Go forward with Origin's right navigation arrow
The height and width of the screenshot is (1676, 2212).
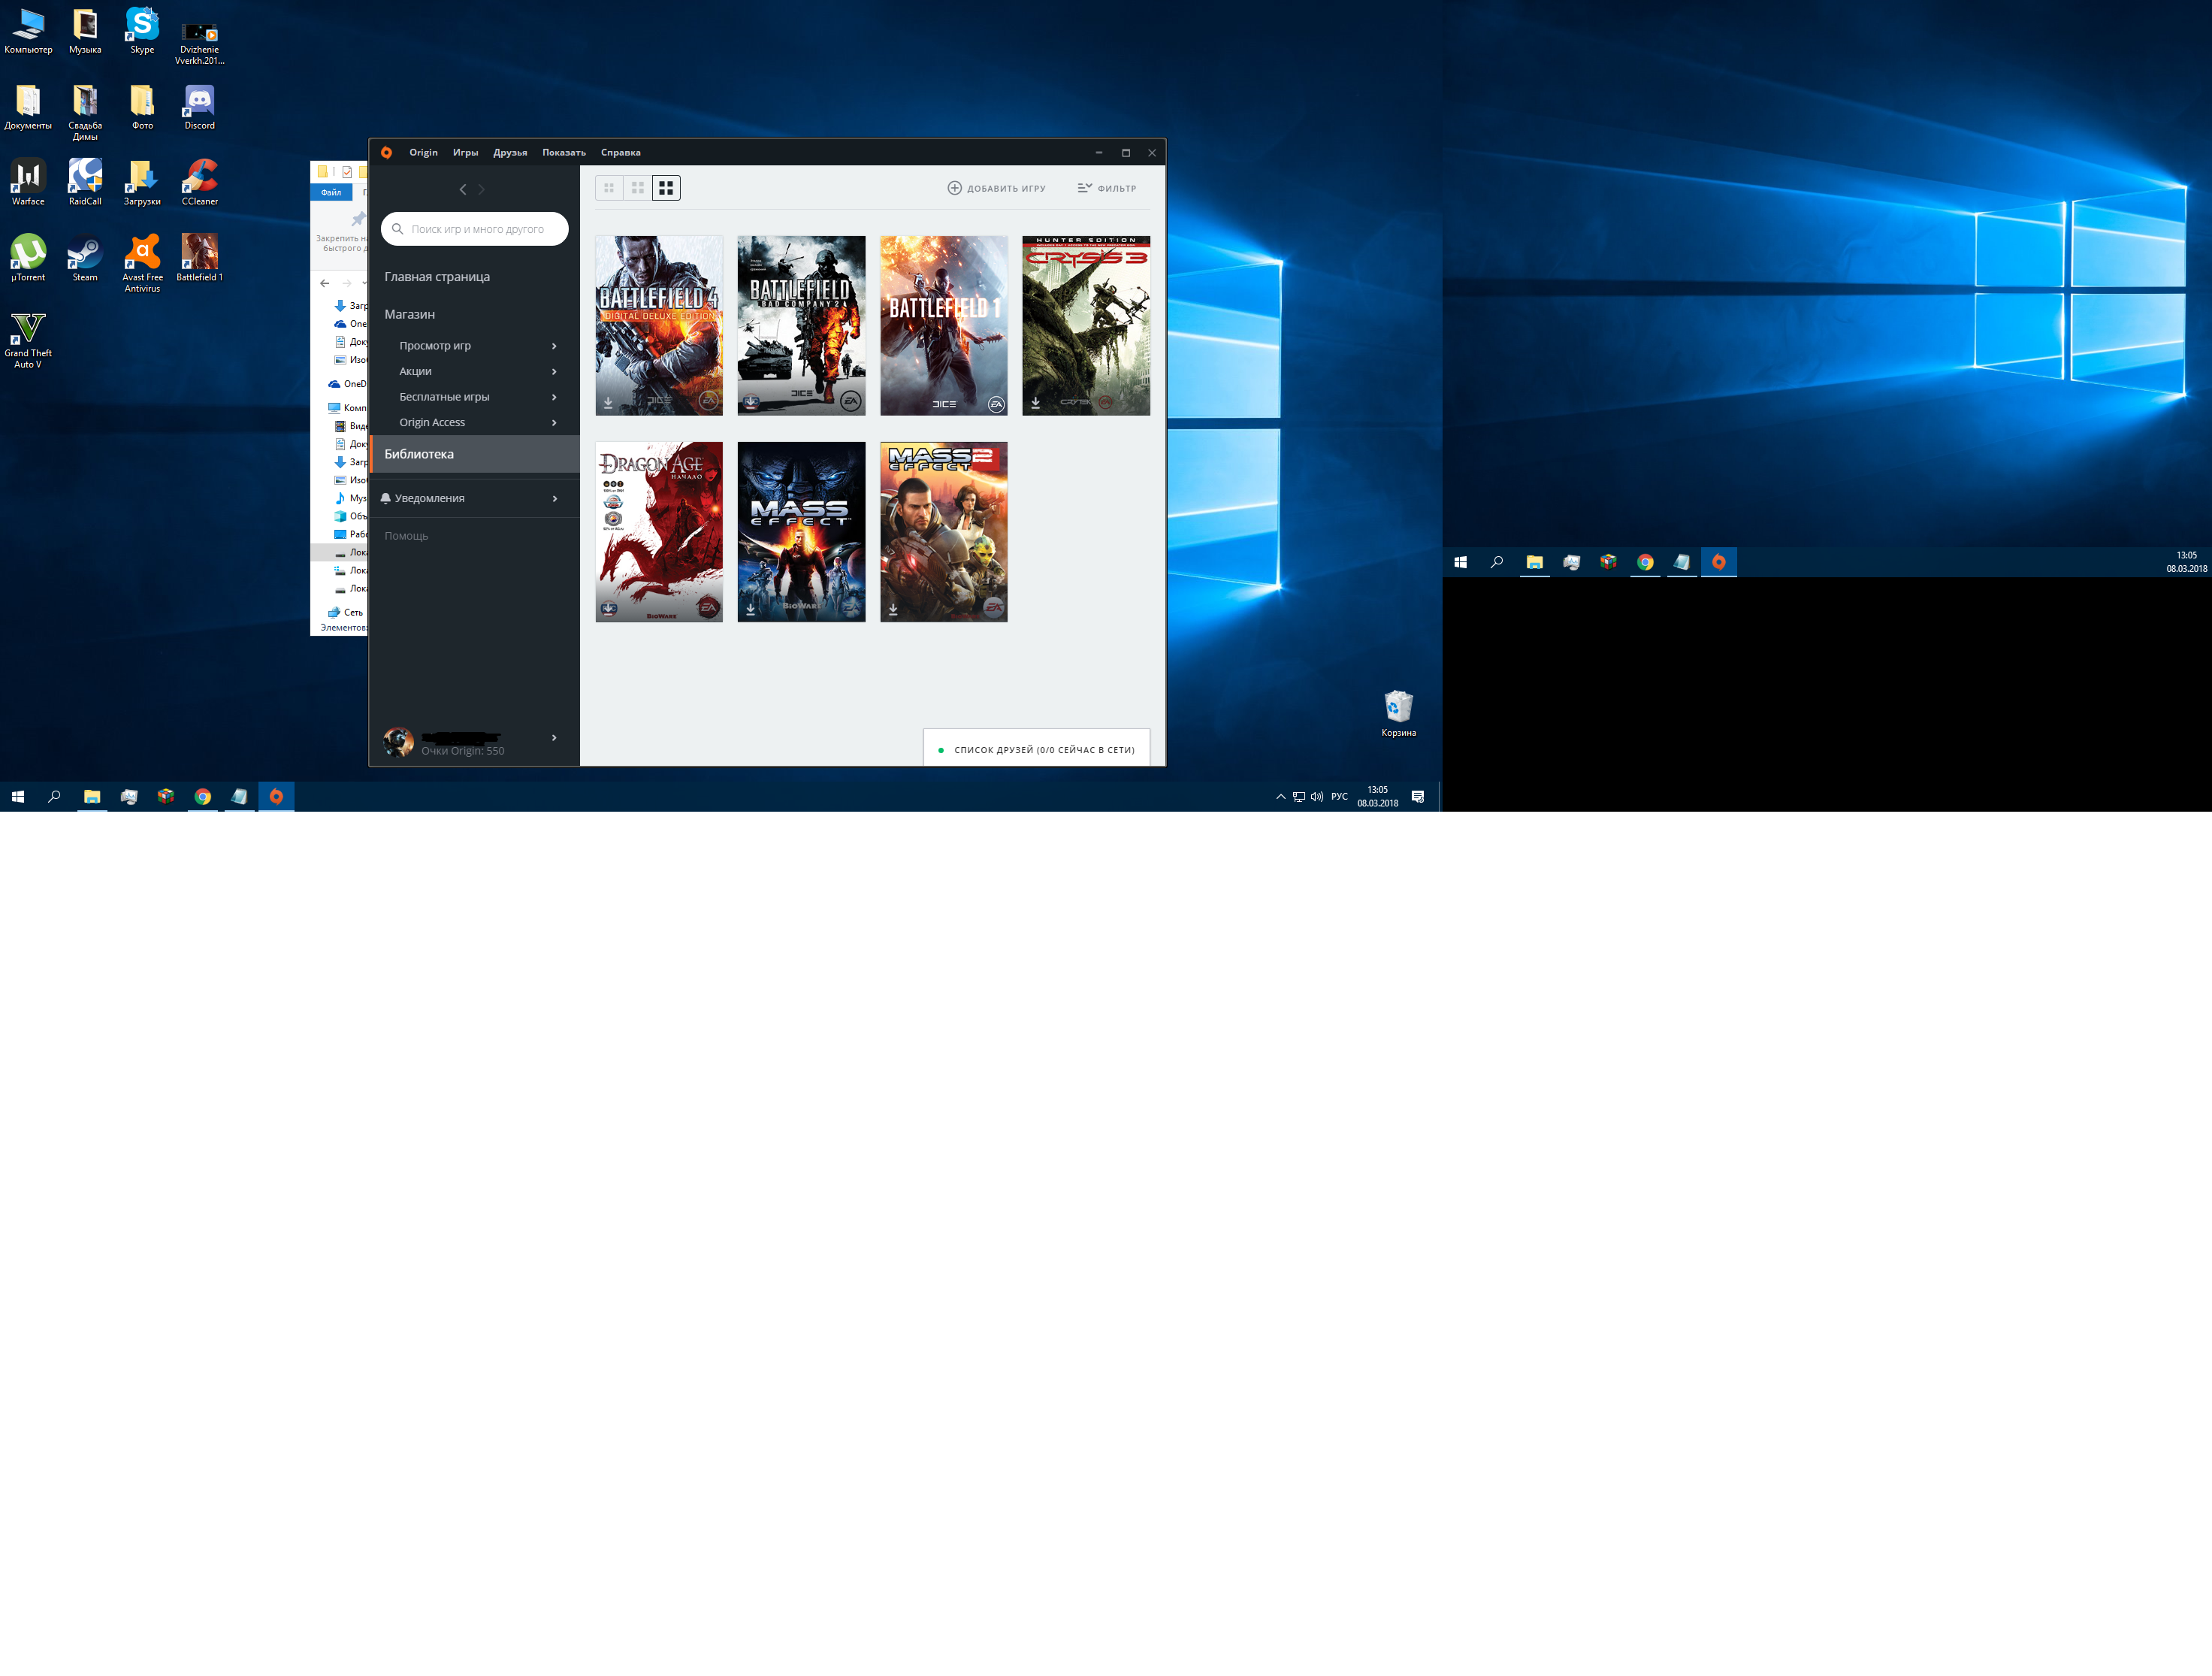coord(481,189)
